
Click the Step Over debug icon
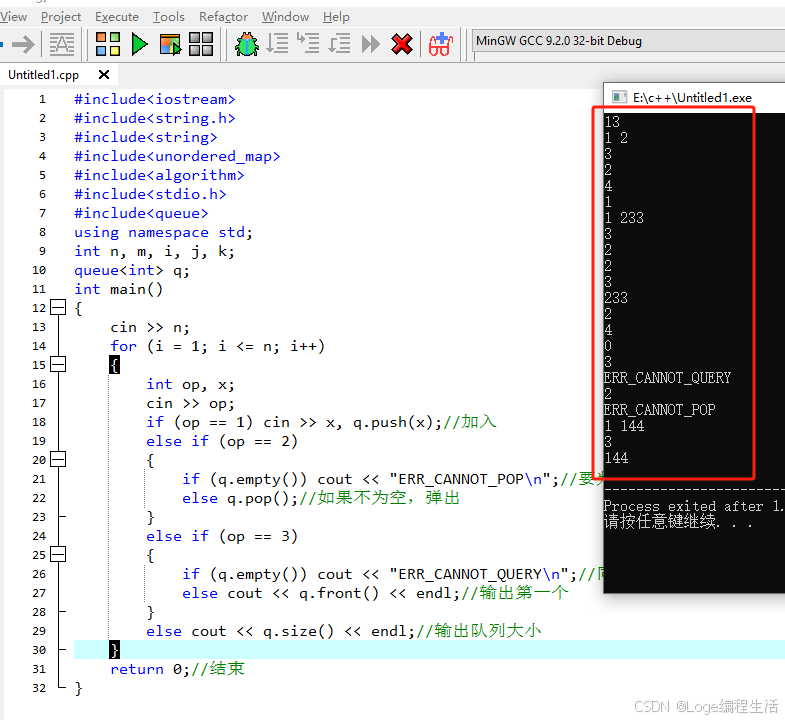pyautogui.click(x=277, y=44)
